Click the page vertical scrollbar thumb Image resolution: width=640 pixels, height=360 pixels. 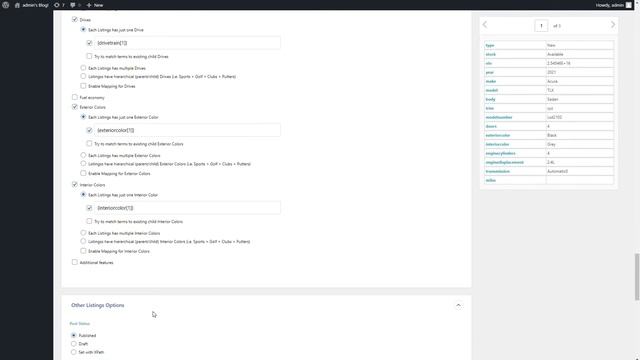(x=637, y=277)
